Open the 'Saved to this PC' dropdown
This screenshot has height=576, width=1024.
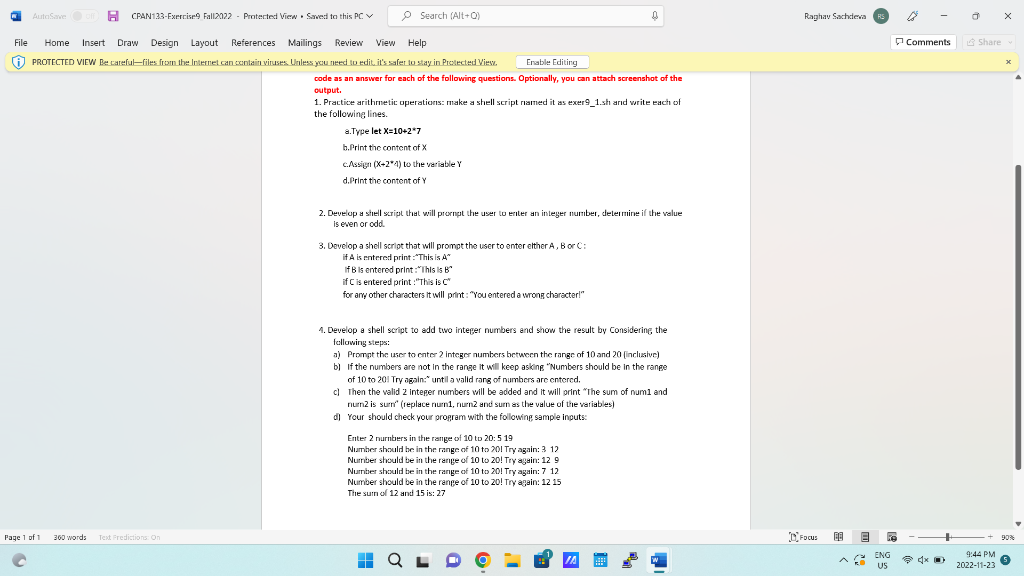pyautogui.click(x=340, y=15)
